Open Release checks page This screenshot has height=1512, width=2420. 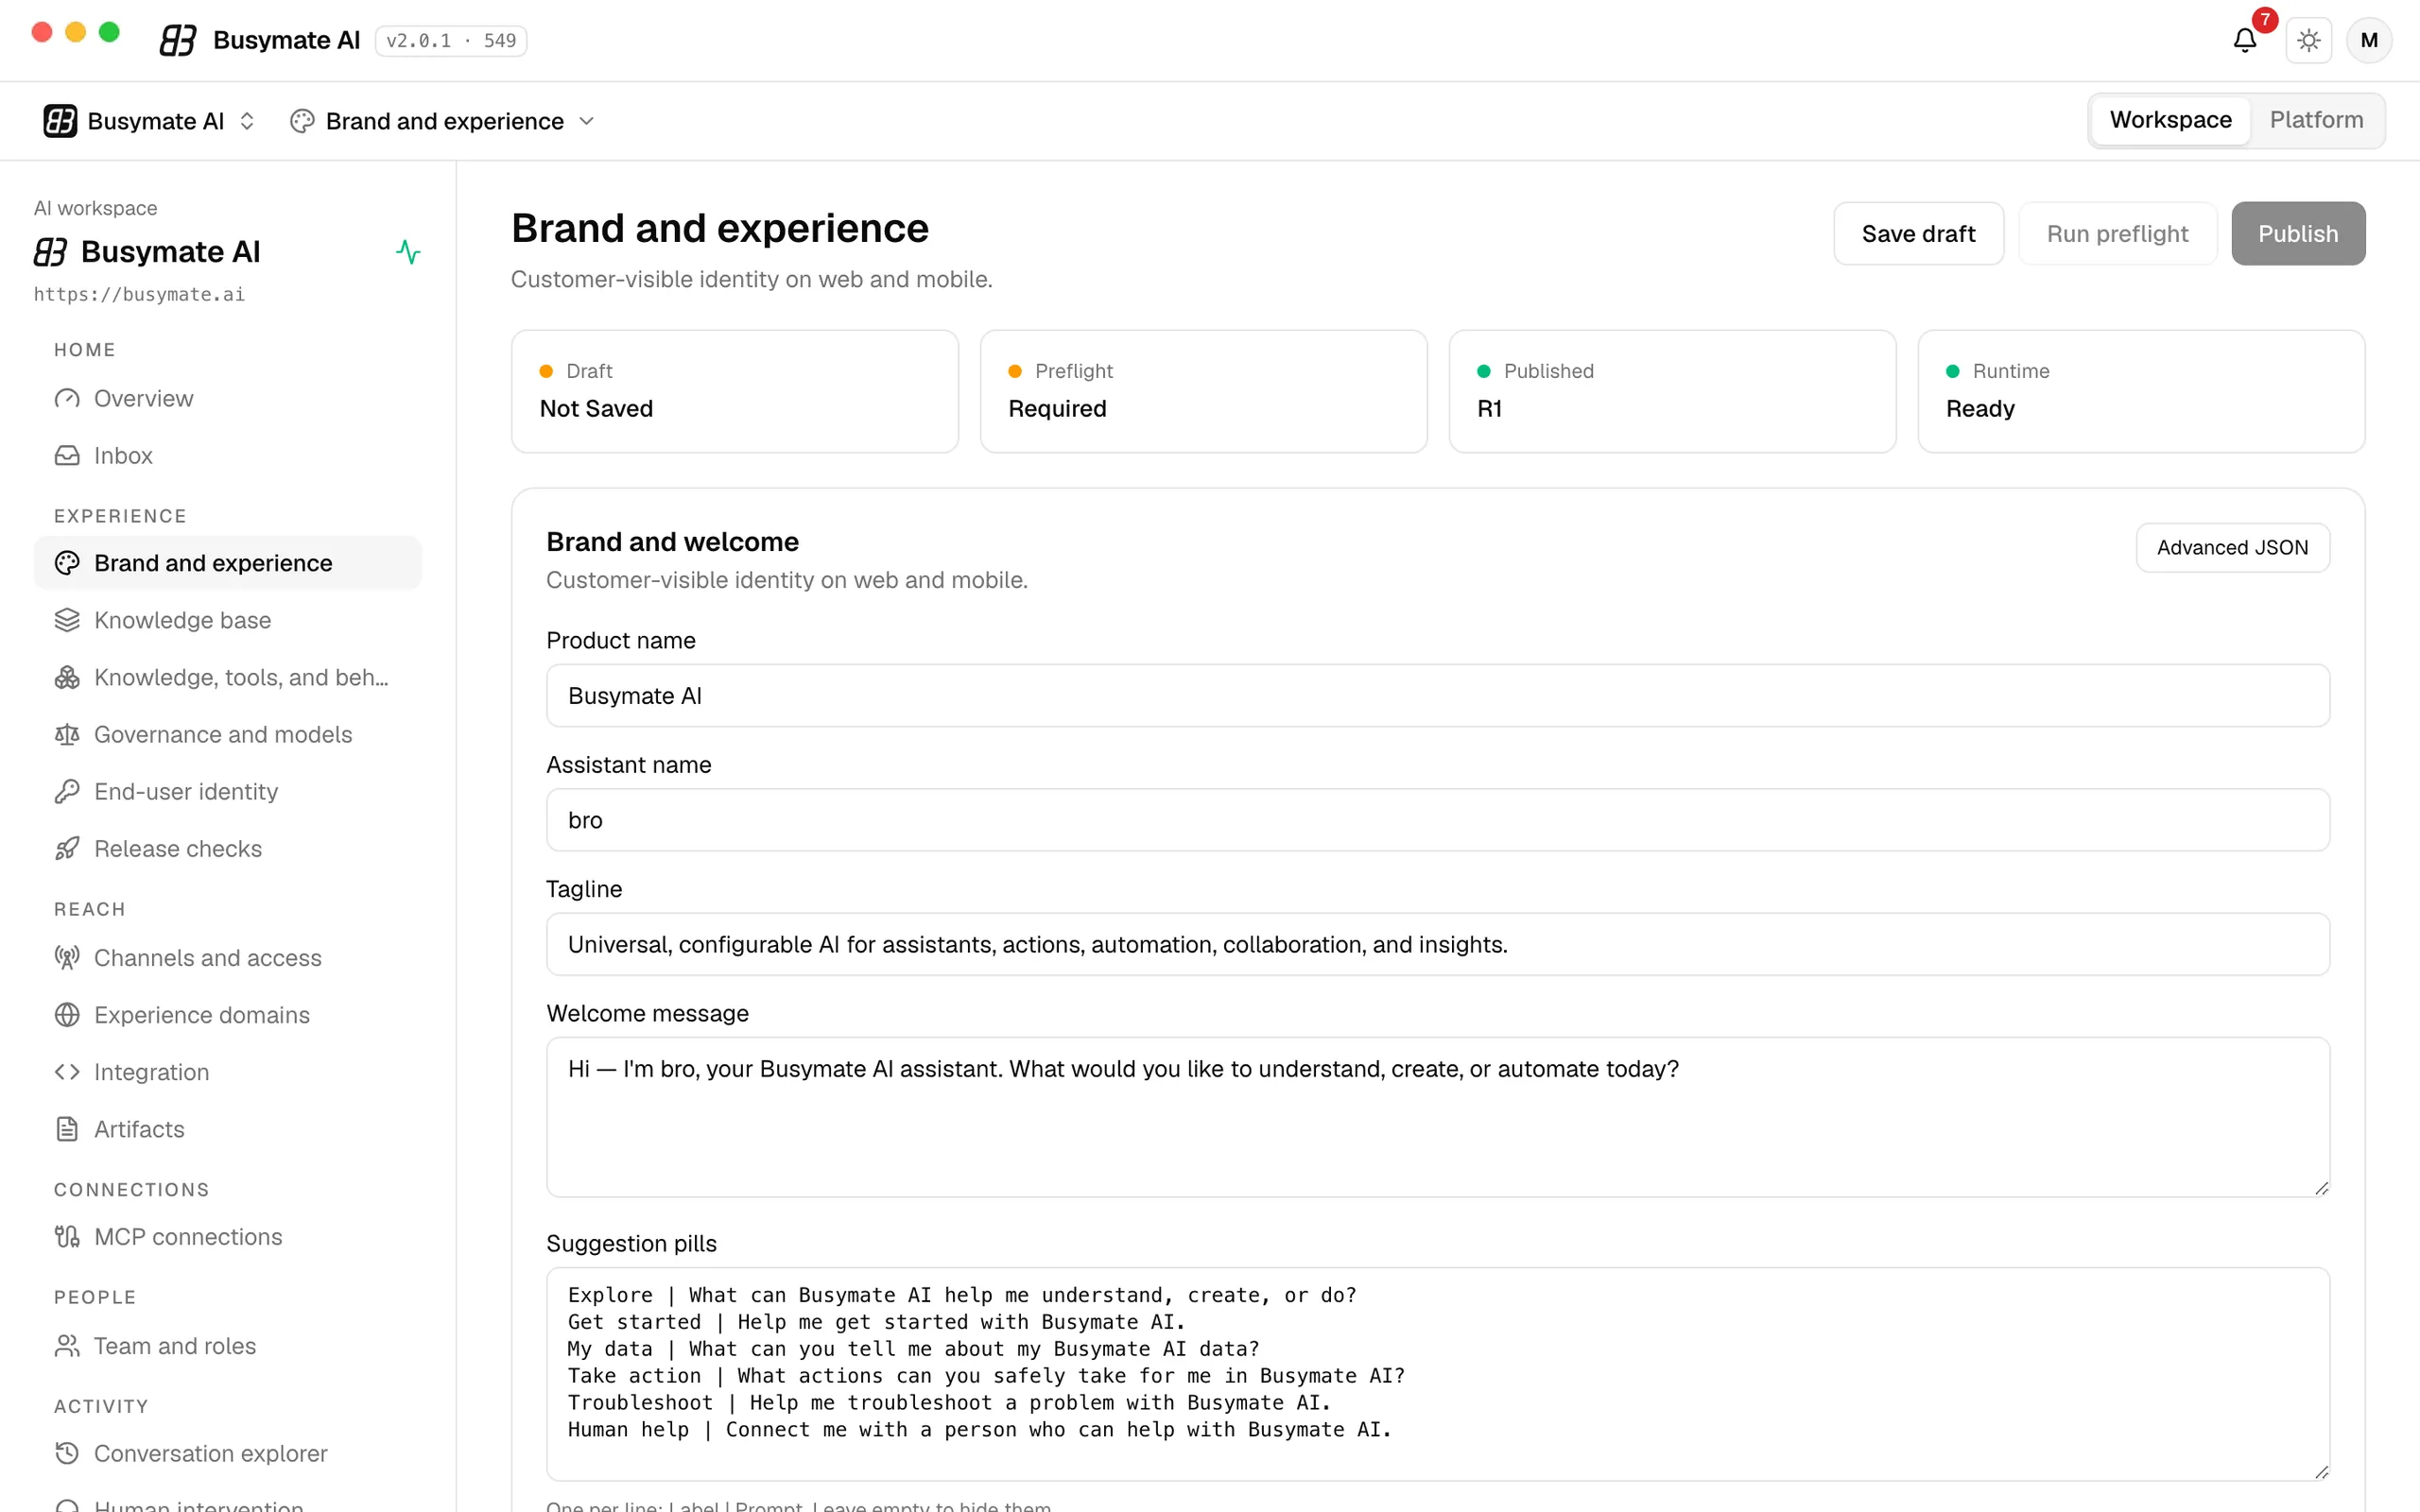coord(228,849)
